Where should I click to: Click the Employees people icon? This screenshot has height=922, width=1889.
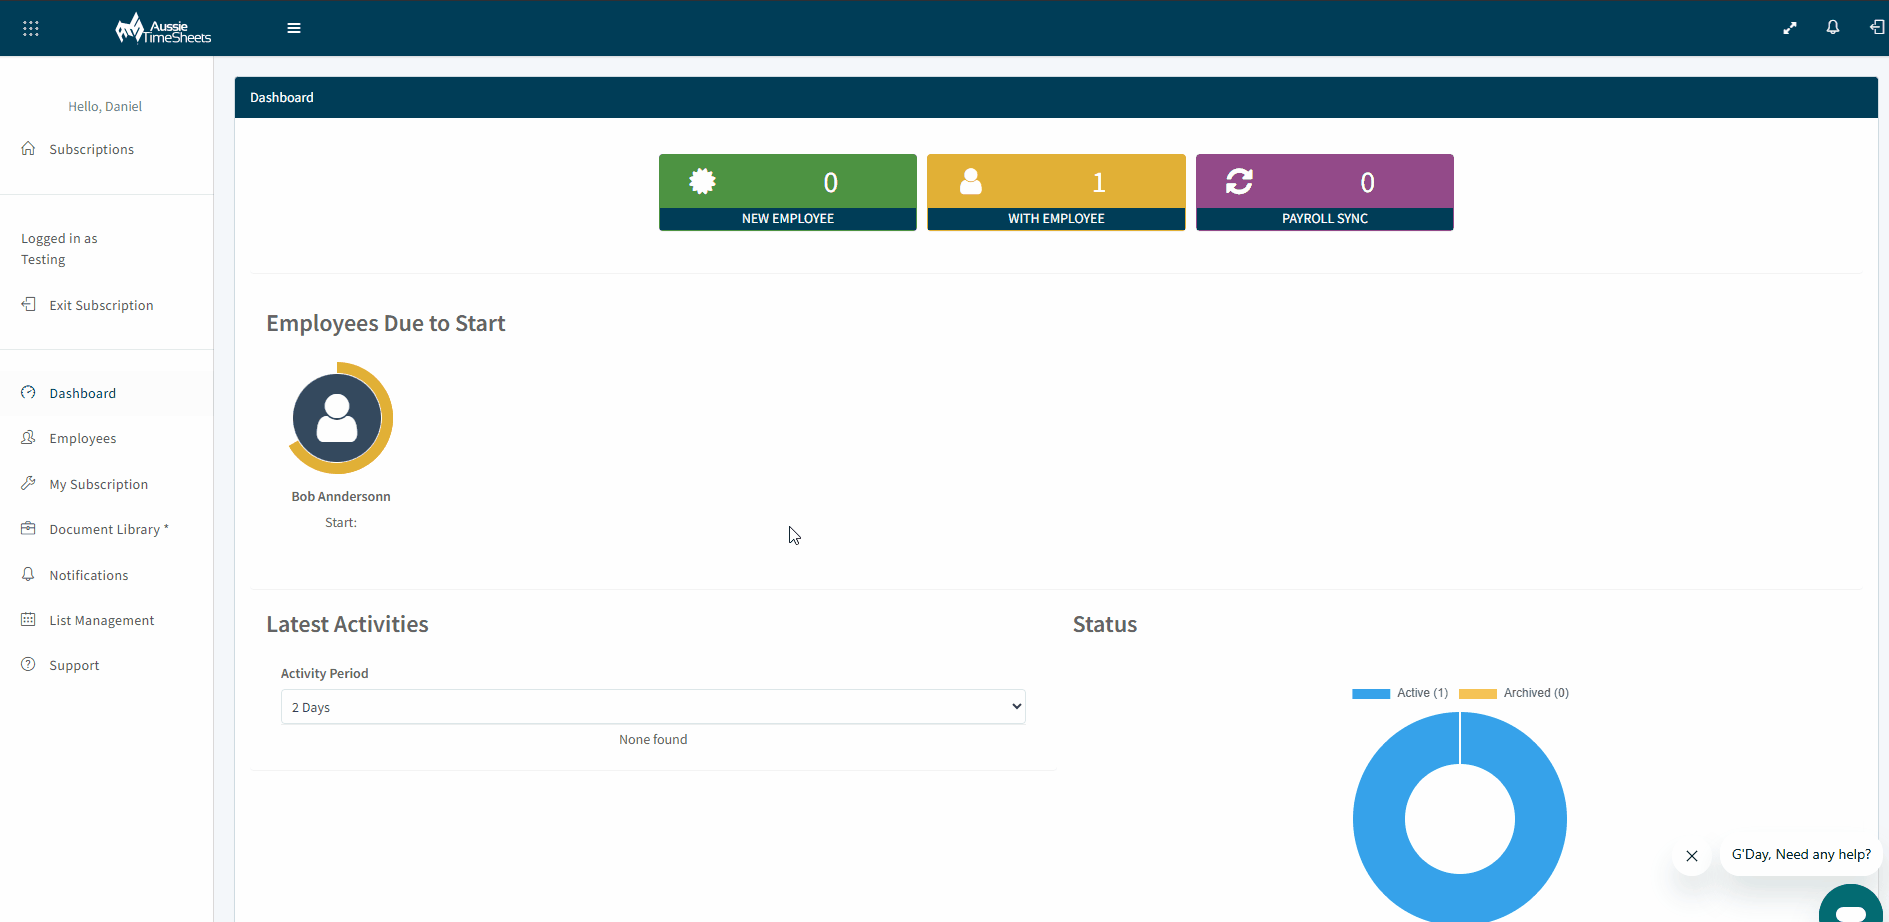tap(28, 437)
